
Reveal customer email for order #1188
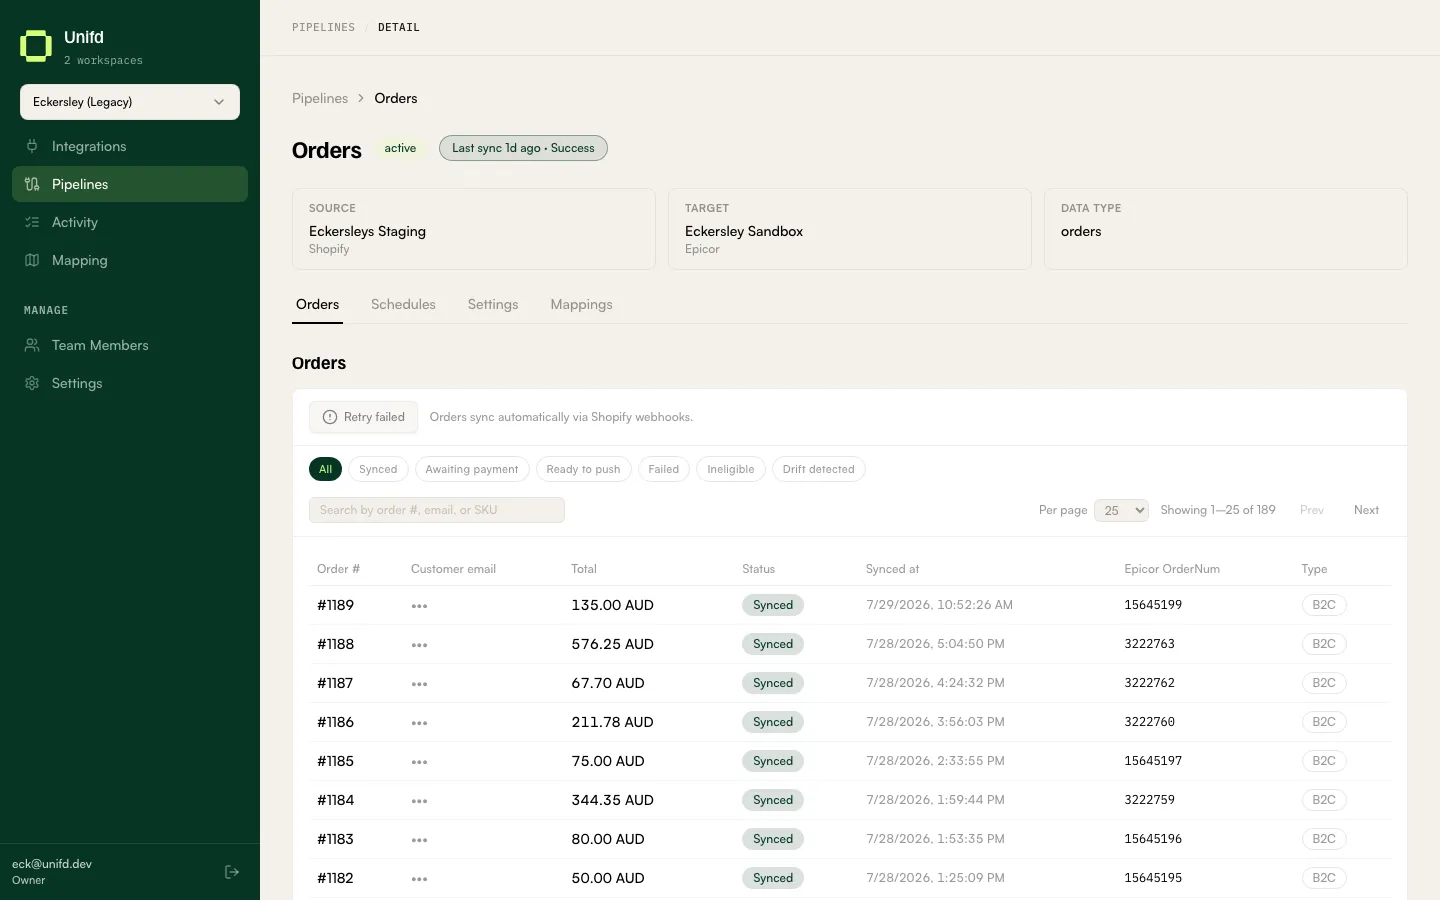[x=419, y=645]
